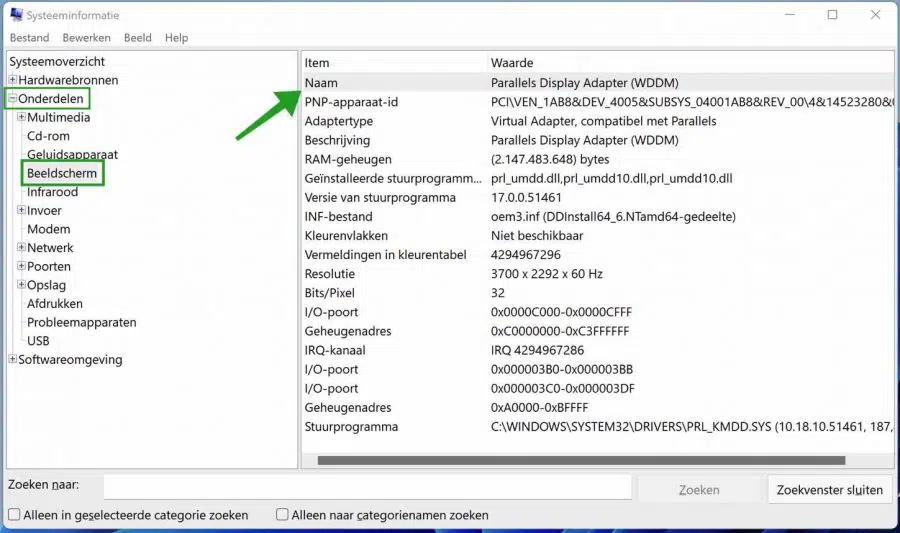Open the Bestand menu

tap(29, 38)
